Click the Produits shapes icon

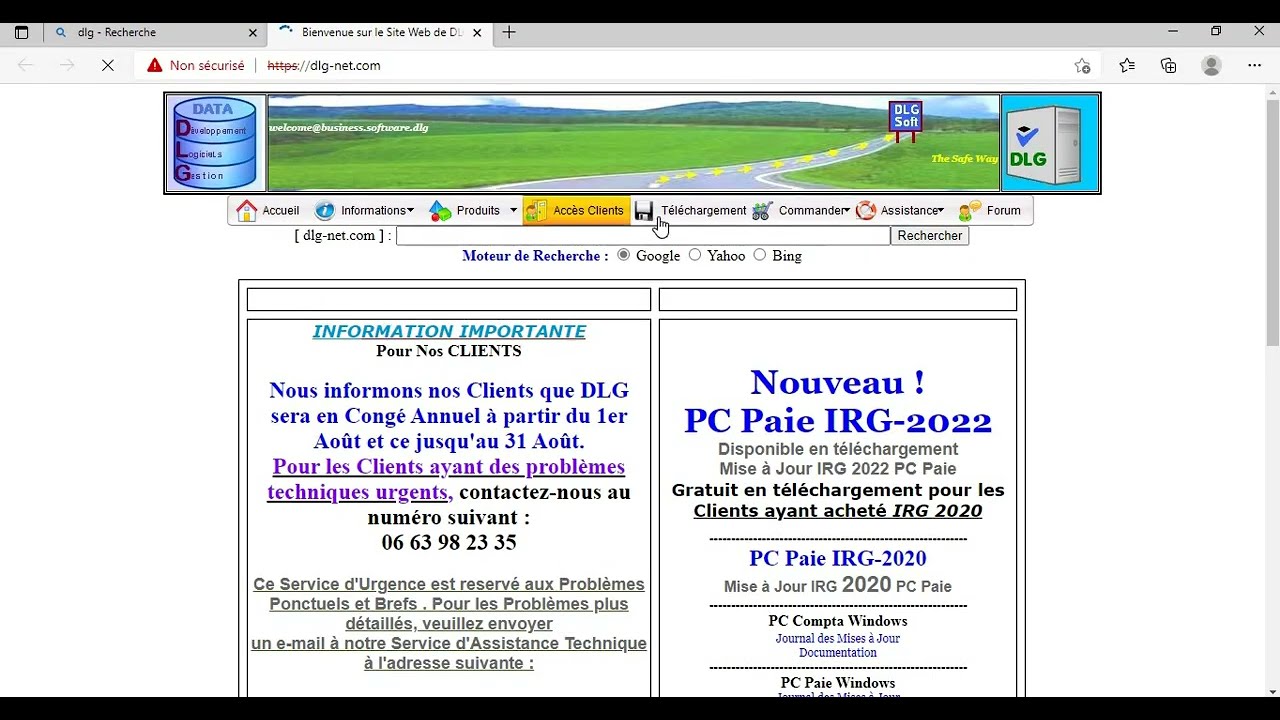pyautogui.click(x=440, y=210)
